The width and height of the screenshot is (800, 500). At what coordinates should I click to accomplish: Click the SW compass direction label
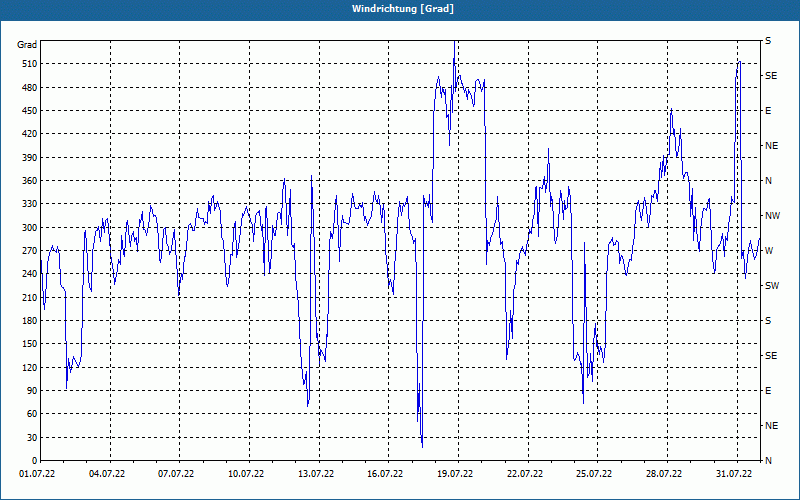click(x=772, y=286)
